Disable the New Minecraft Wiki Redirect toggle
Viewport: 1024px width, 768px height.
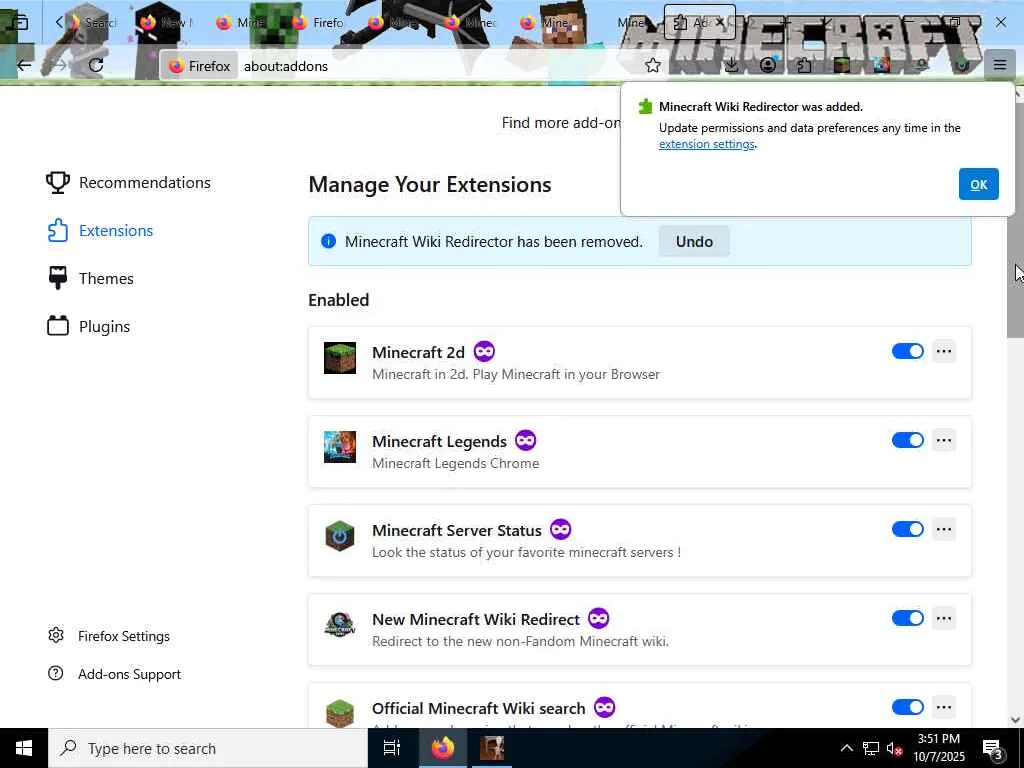908,618
